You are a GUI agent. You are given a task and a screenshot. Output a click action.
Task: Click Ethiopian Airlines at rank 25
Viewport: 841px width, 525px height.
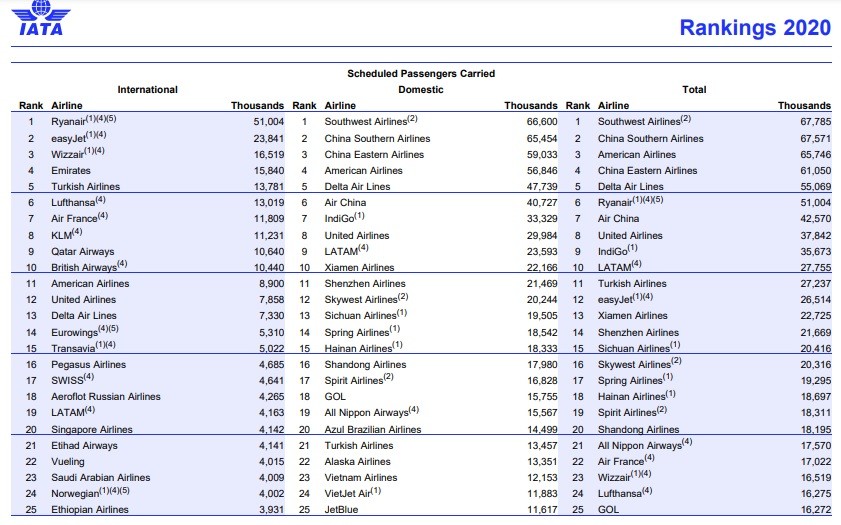[x=90, y=510]
